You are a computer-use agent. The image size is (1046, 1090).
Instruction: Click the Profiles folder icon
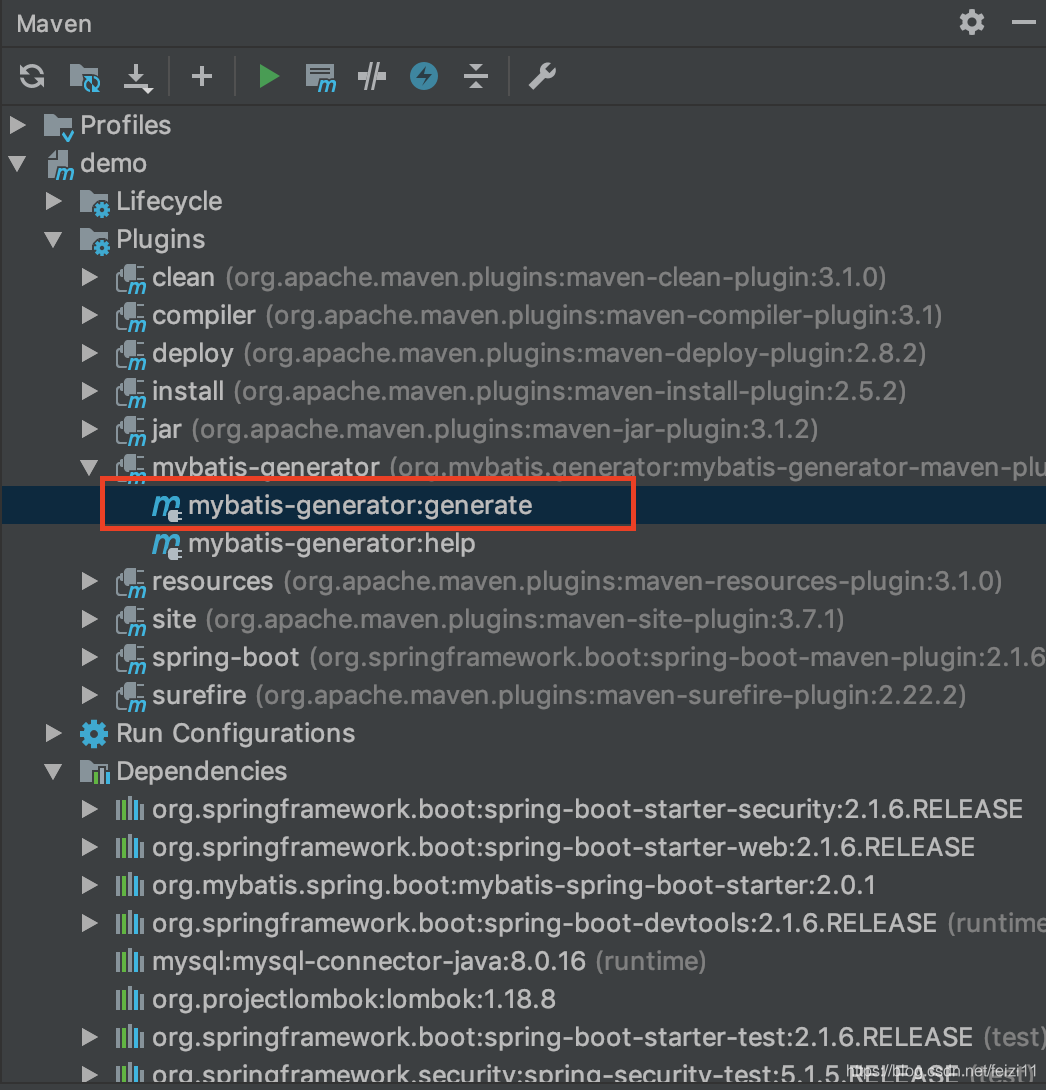[58, 127]
